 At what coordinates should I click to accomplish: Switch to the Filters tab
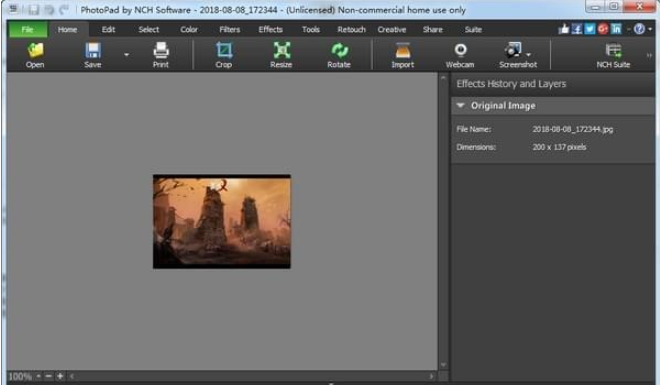[x=229, y=29]
